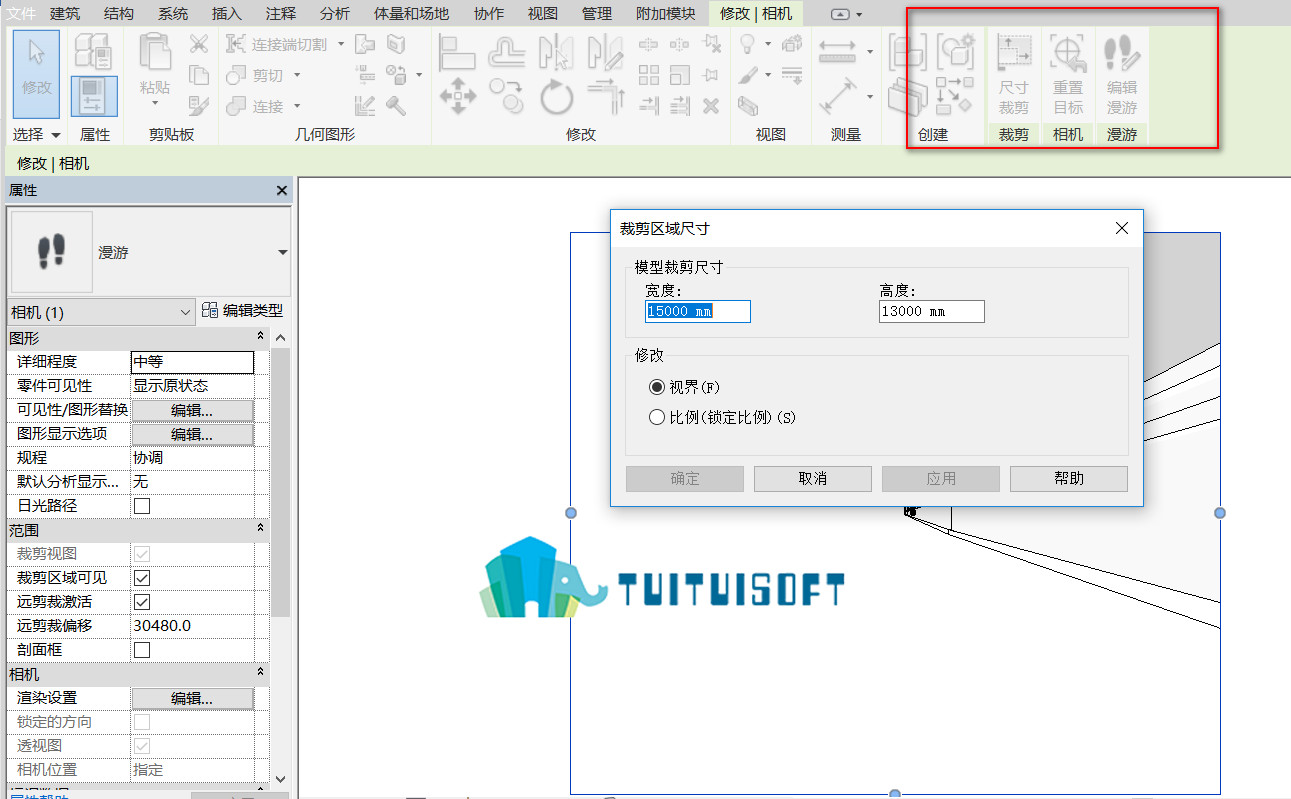1291x799 pixels.
Task: Select the 比例(锁定比例)(S) radio button
Action: click(x=657, y=417)
